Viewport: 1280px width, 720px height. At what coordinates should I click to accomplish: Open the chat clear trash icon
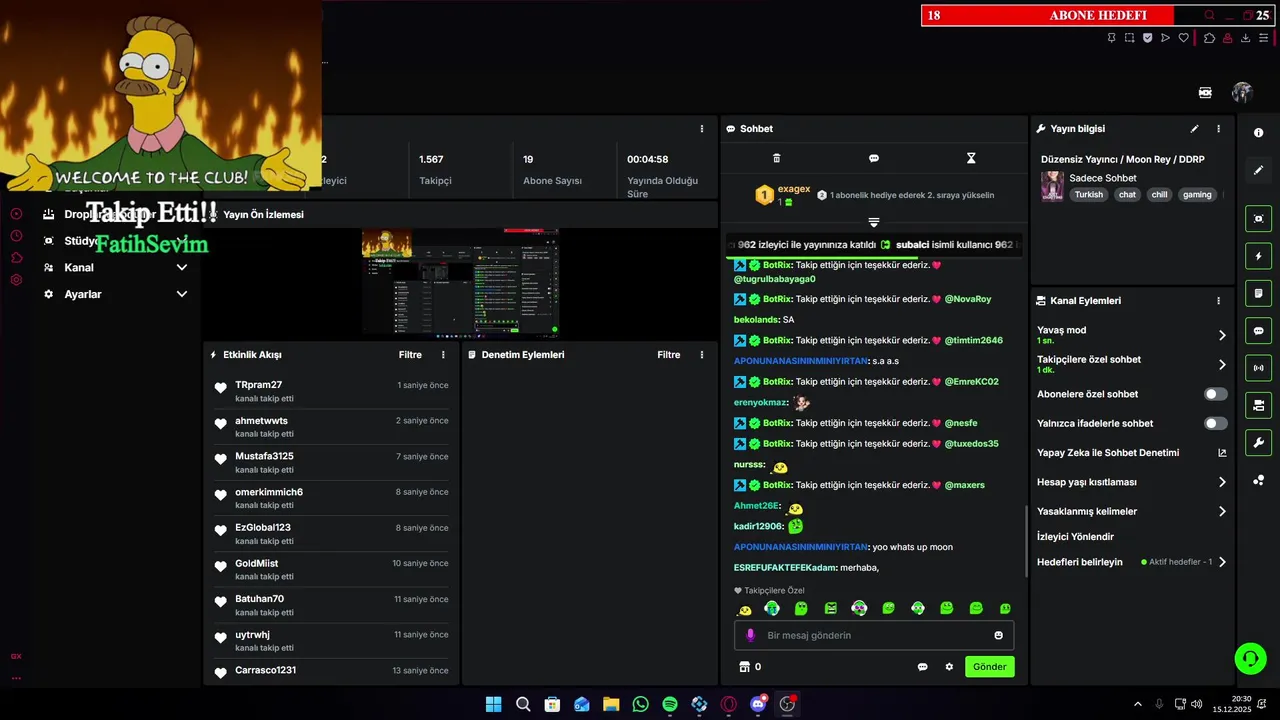776,158
